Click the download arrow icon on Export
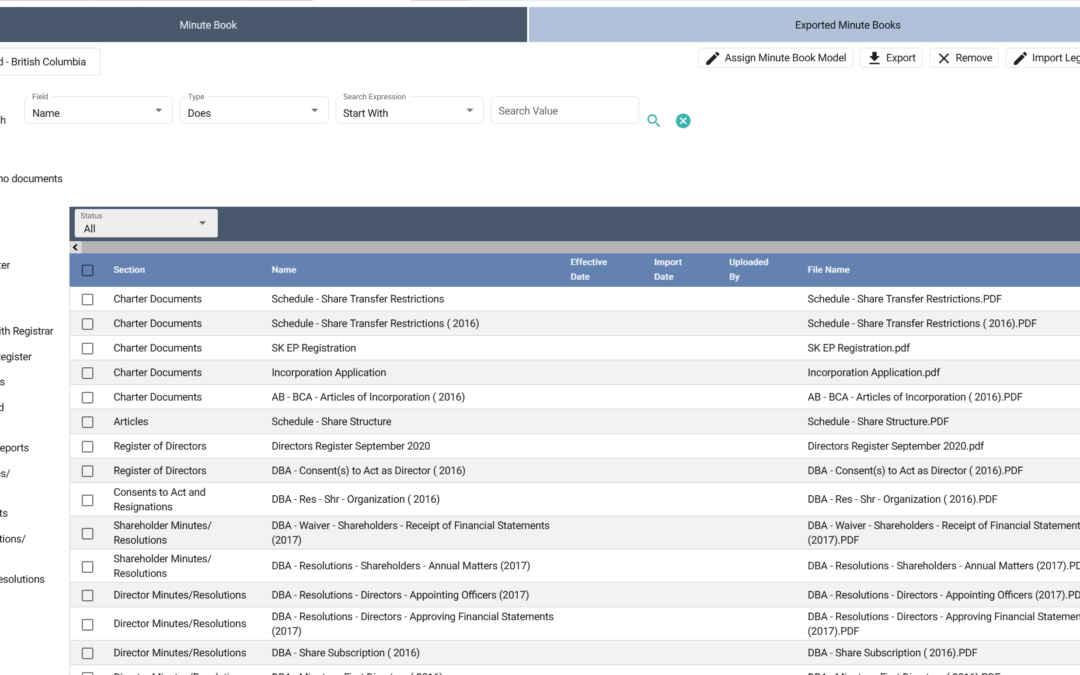Viewport: 1080px width, 675px height. pyautogui.click(x=873, y=58)
